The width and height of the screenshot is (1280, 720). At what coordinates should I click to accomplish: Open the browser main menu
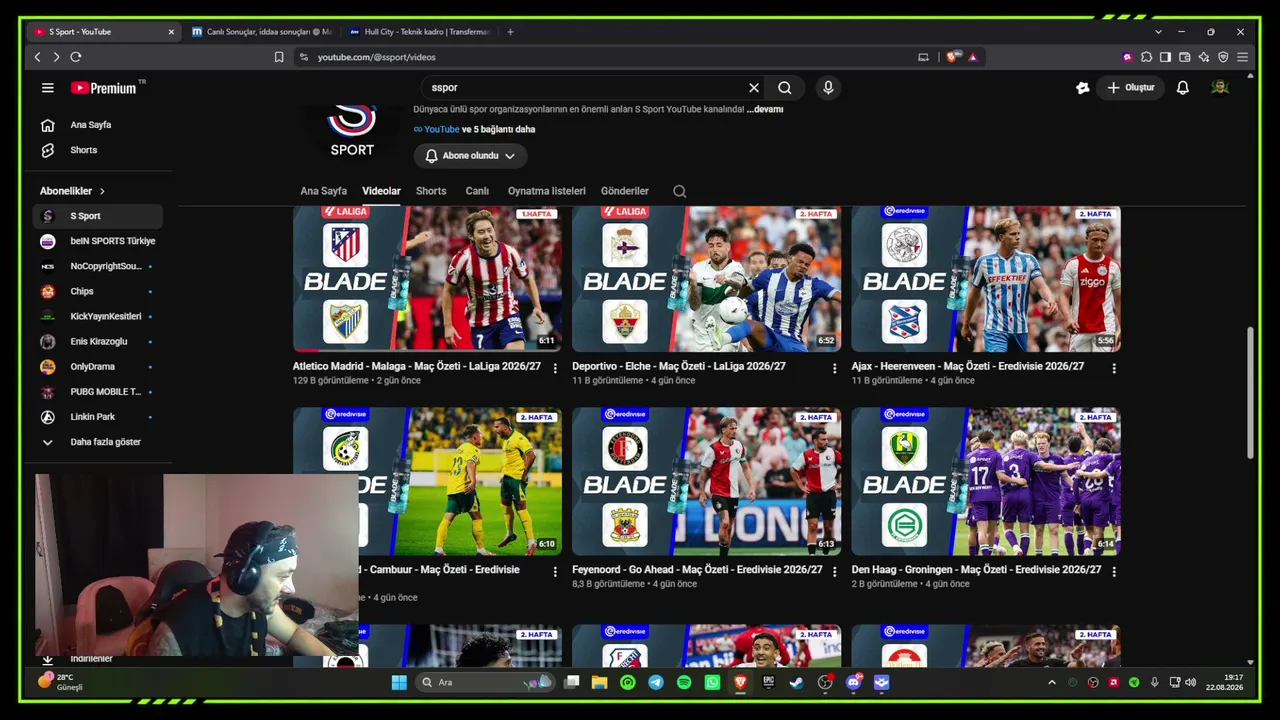1243,57
